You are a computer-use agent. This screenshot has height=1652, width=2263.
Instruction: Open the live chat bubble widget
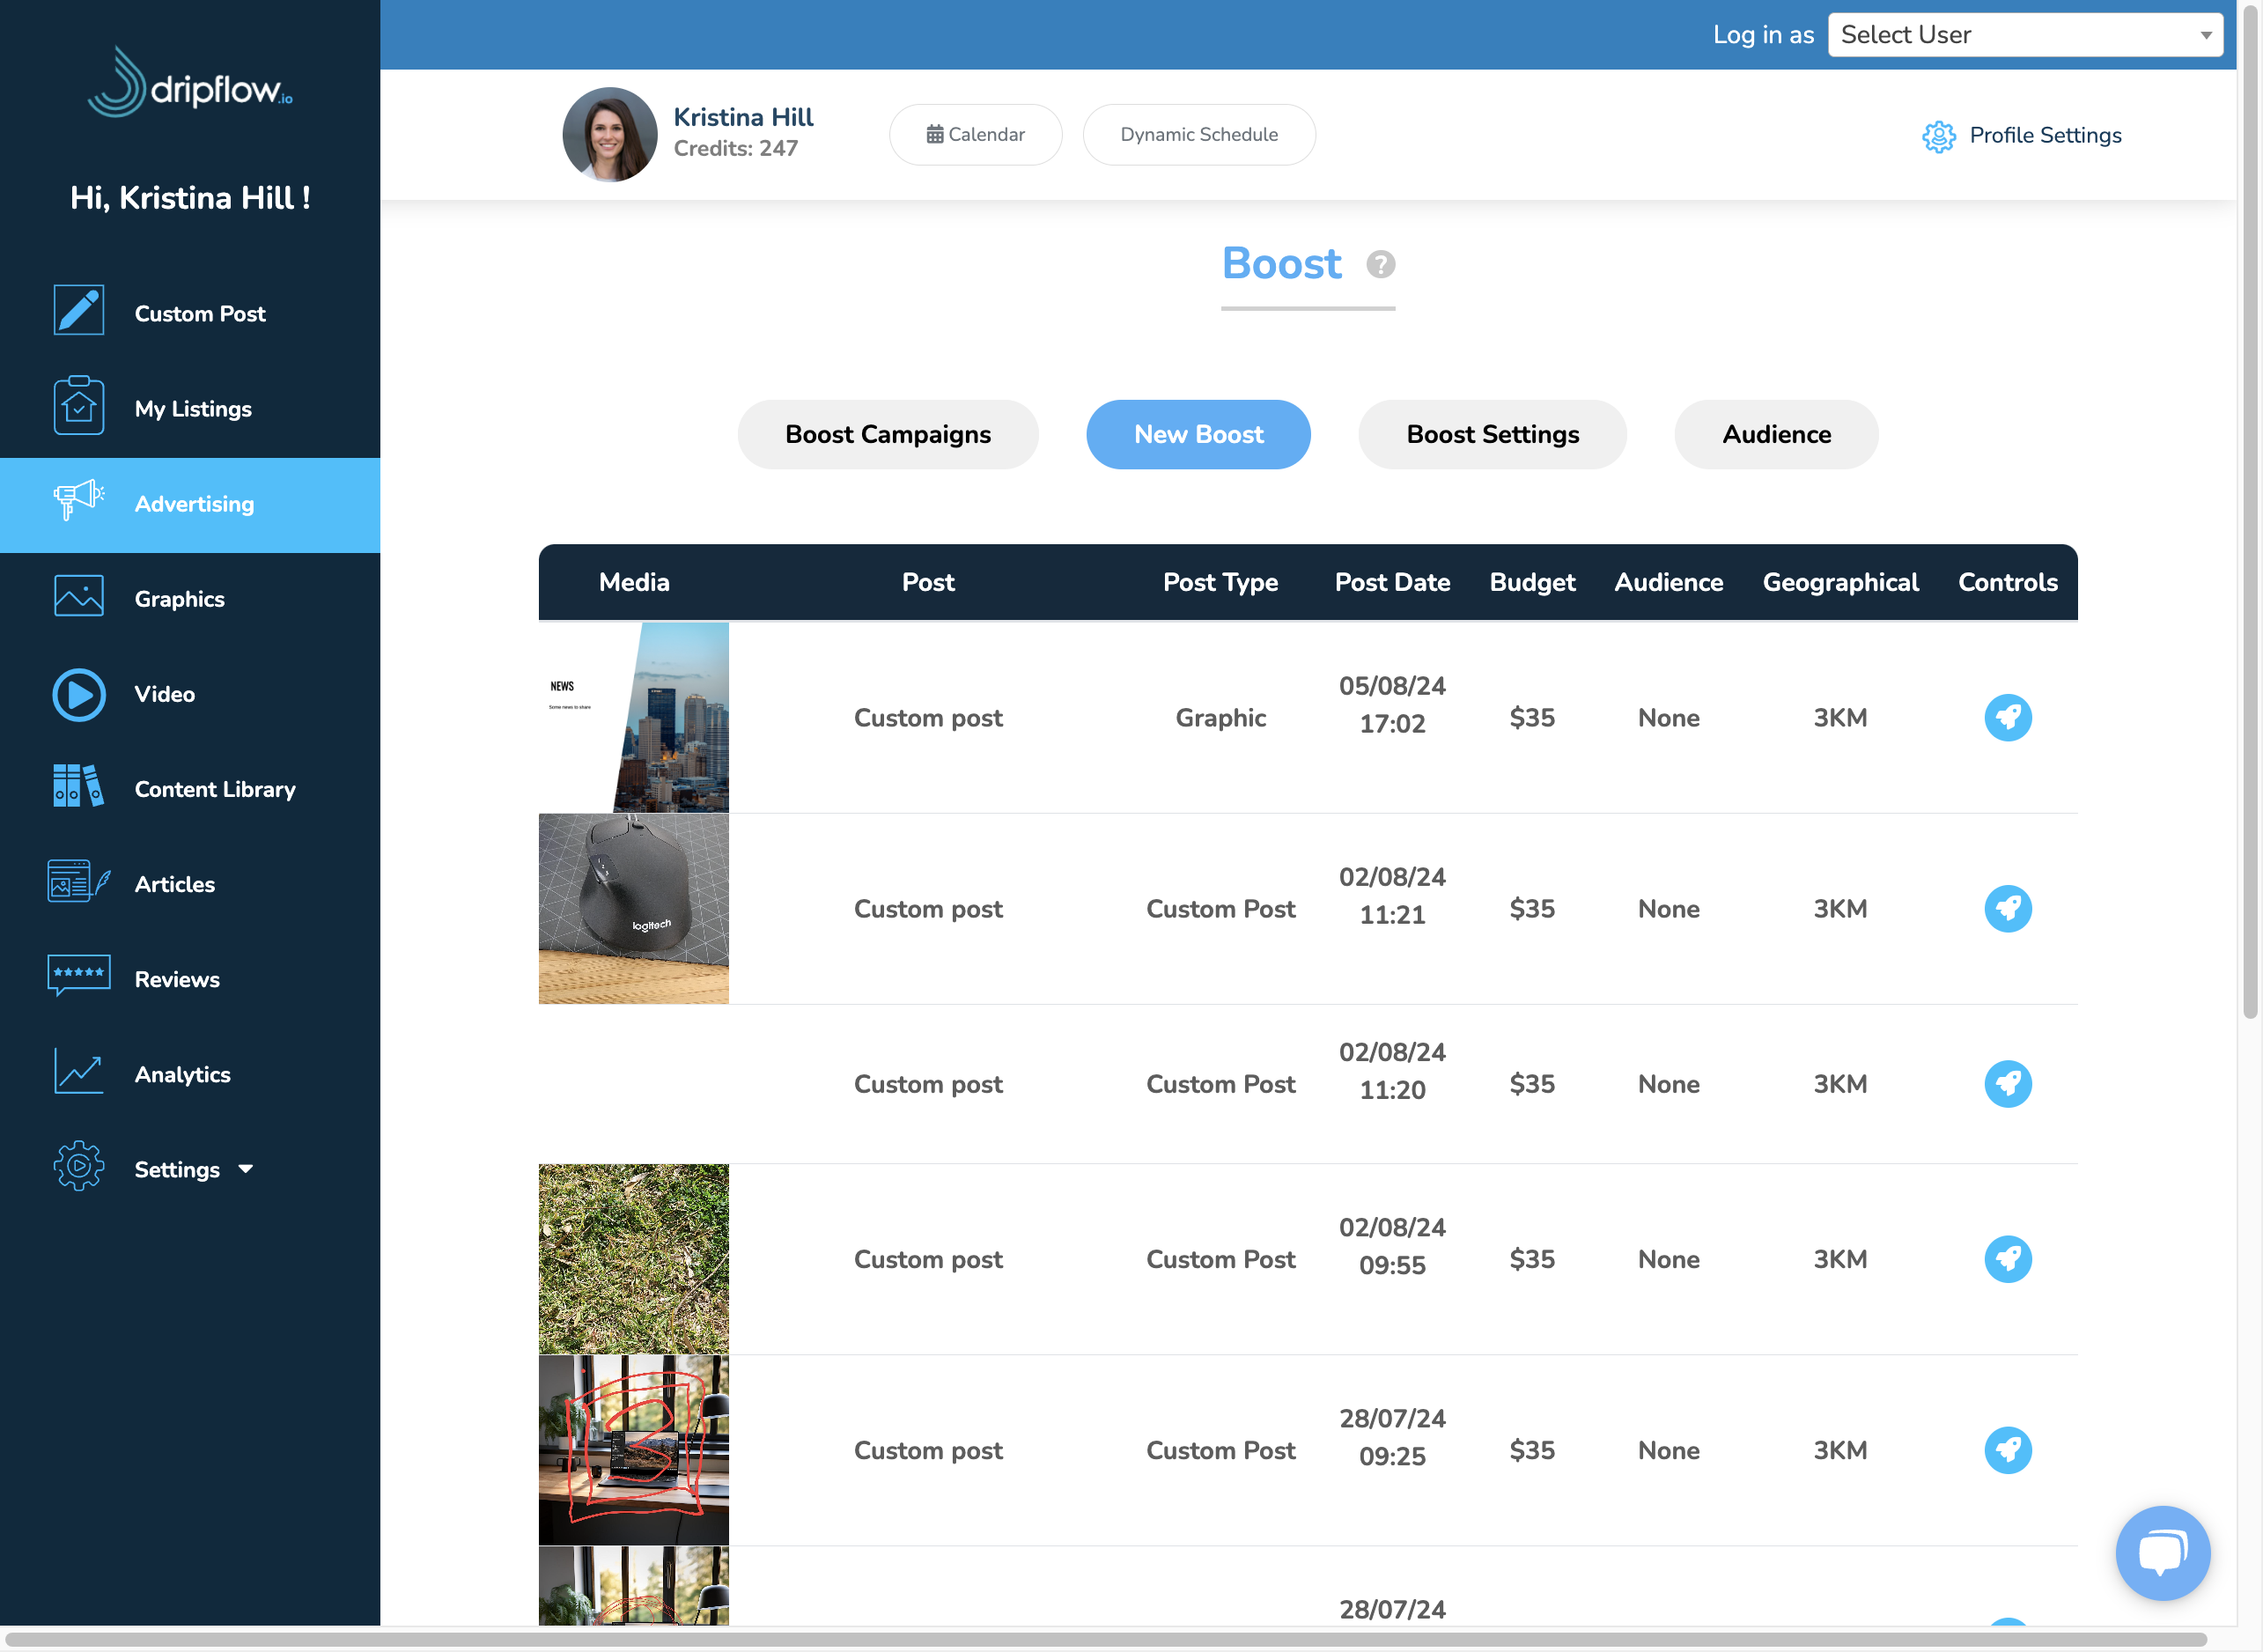coord(2162,1553)
